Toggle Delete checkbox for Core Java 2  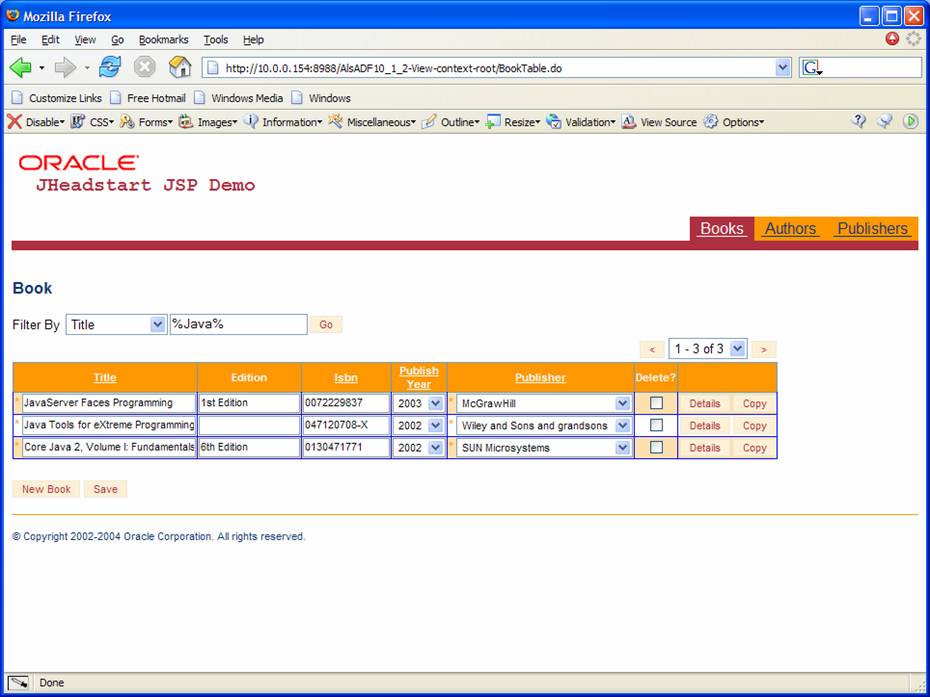(x=656, y=447)
